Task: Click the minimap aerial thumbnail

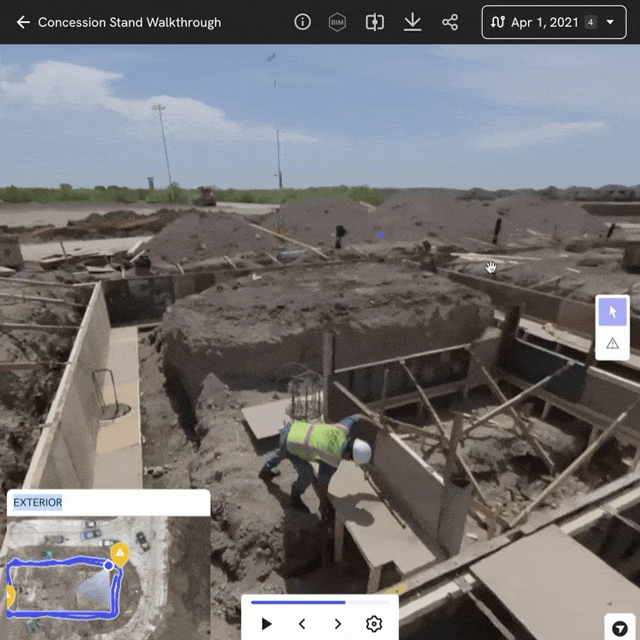Action: click(x=108, y=578)
